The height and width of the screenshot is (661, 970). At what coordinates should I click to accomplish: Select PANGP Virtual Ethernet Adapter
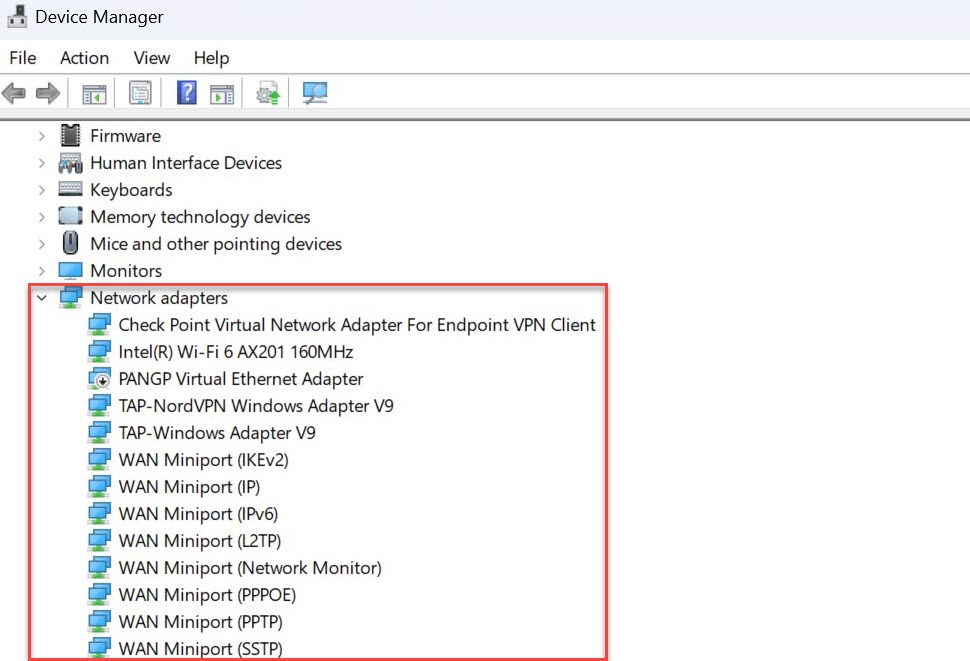241,378
